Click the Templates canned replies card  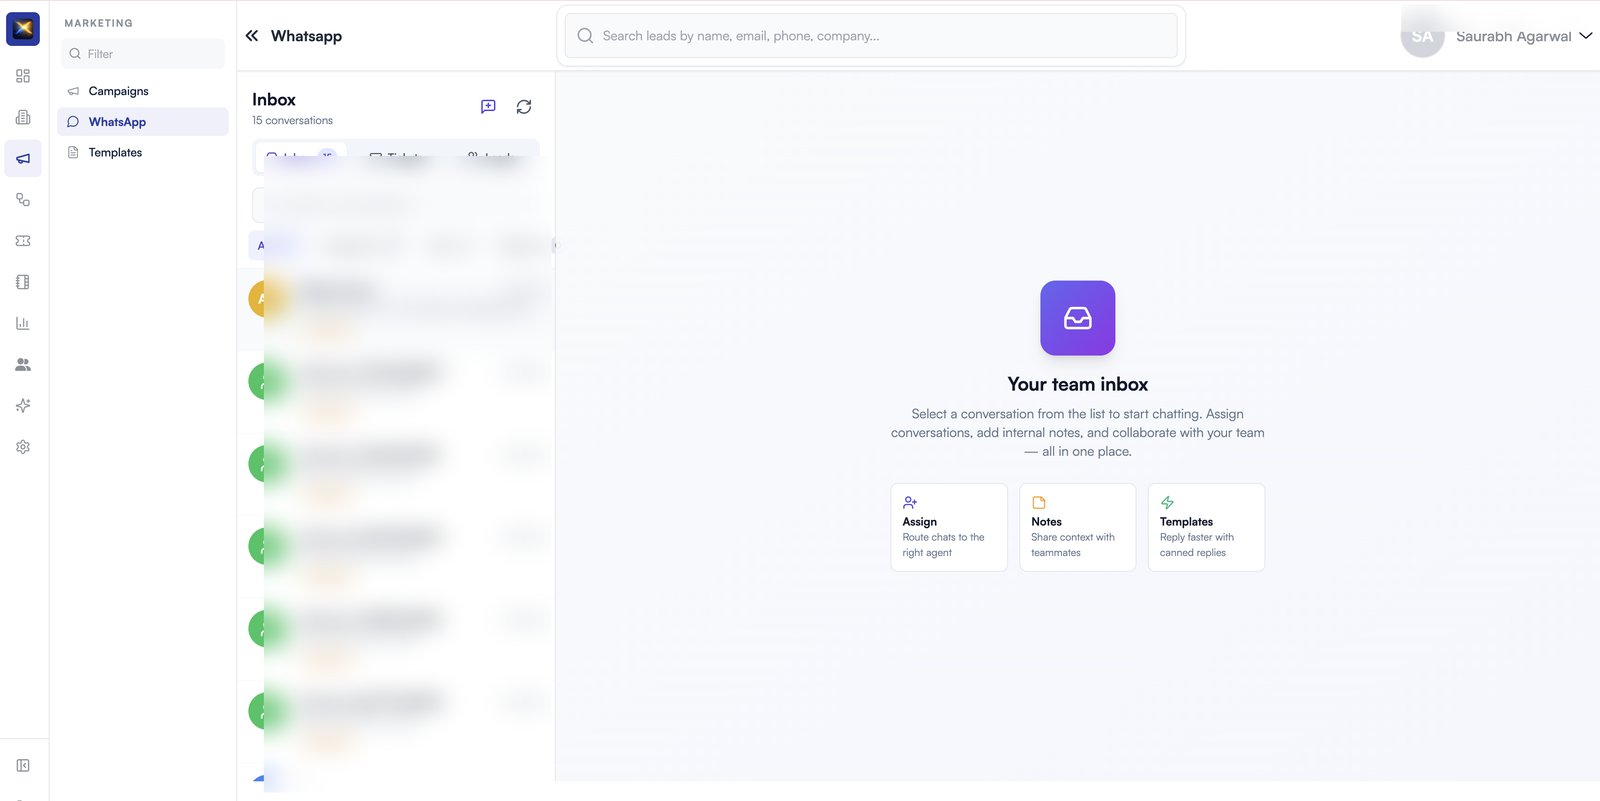pos(1206,528)
